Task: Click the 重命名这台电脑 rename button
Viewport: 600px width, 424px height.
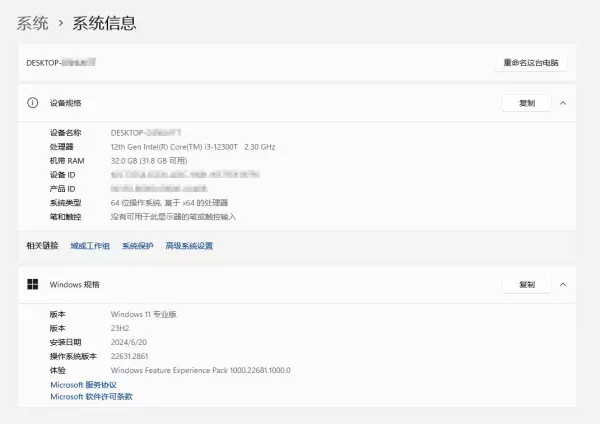Action: [x=531, y=63]
